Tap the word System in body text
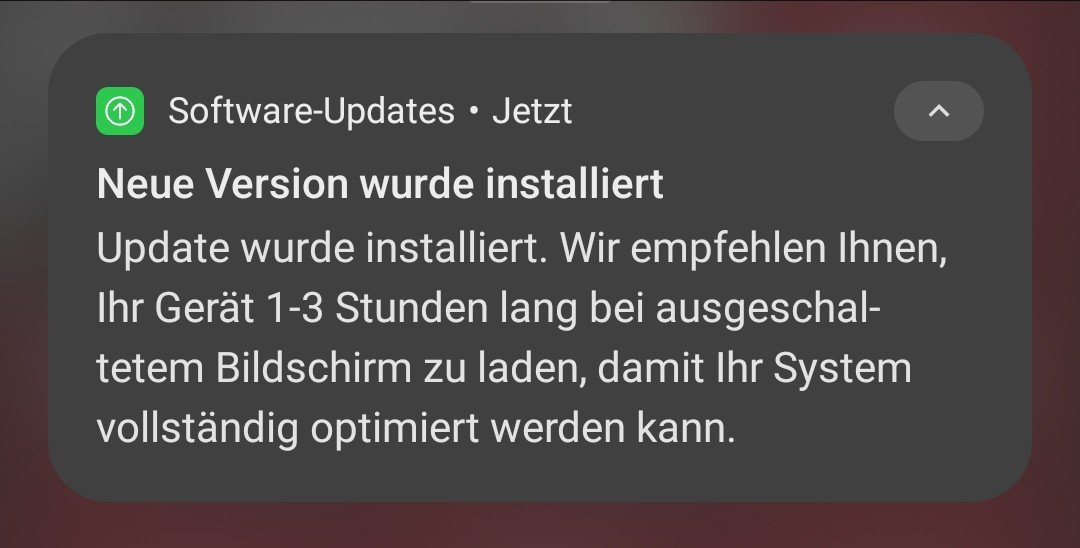The width and height of the screenshot is (1080, 548). [842, 369]
